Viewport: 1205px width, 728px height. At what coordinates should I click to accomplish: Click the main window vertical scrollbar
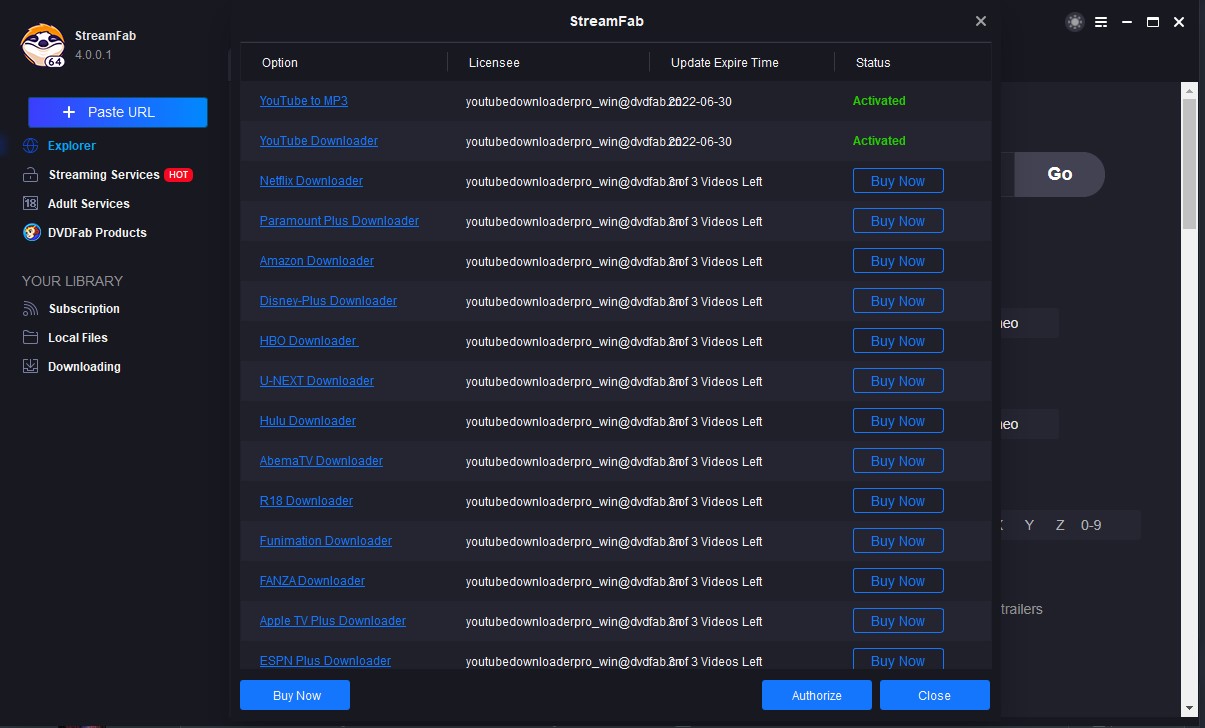tap(1189, 164)
